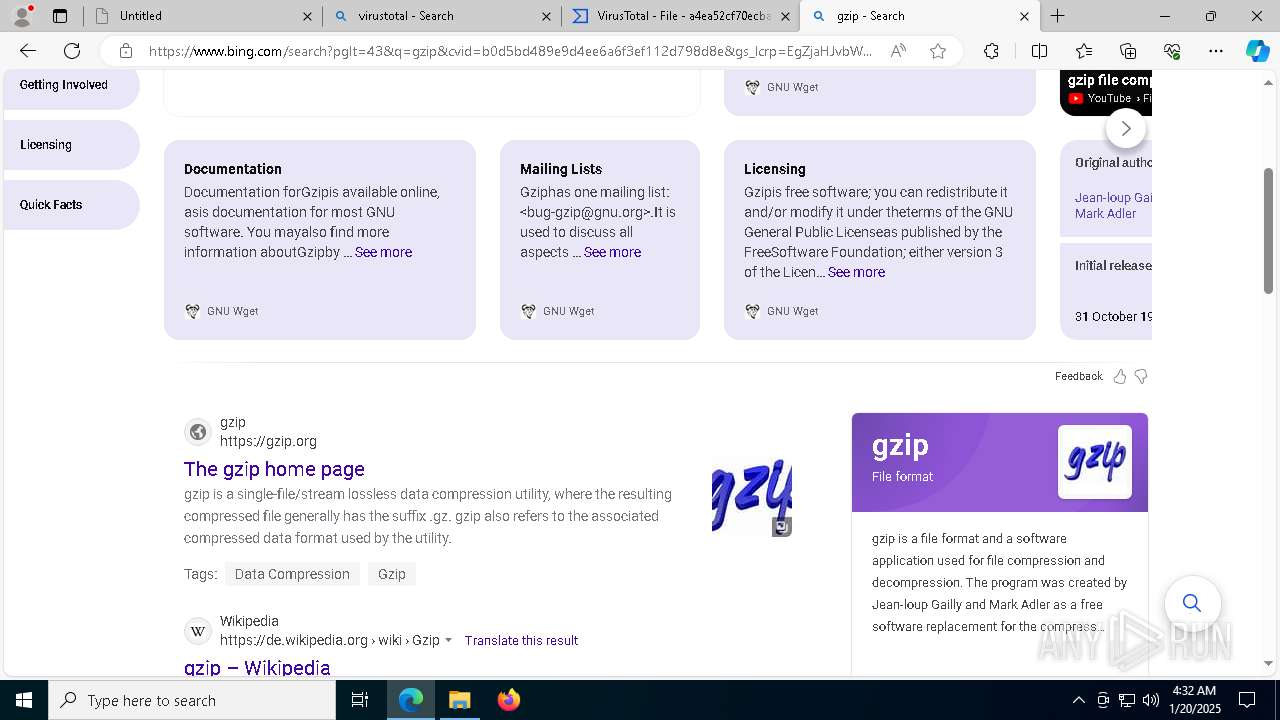Open a new browser tab
This screenshot has height=720, width=1280.
point(1057,16)
